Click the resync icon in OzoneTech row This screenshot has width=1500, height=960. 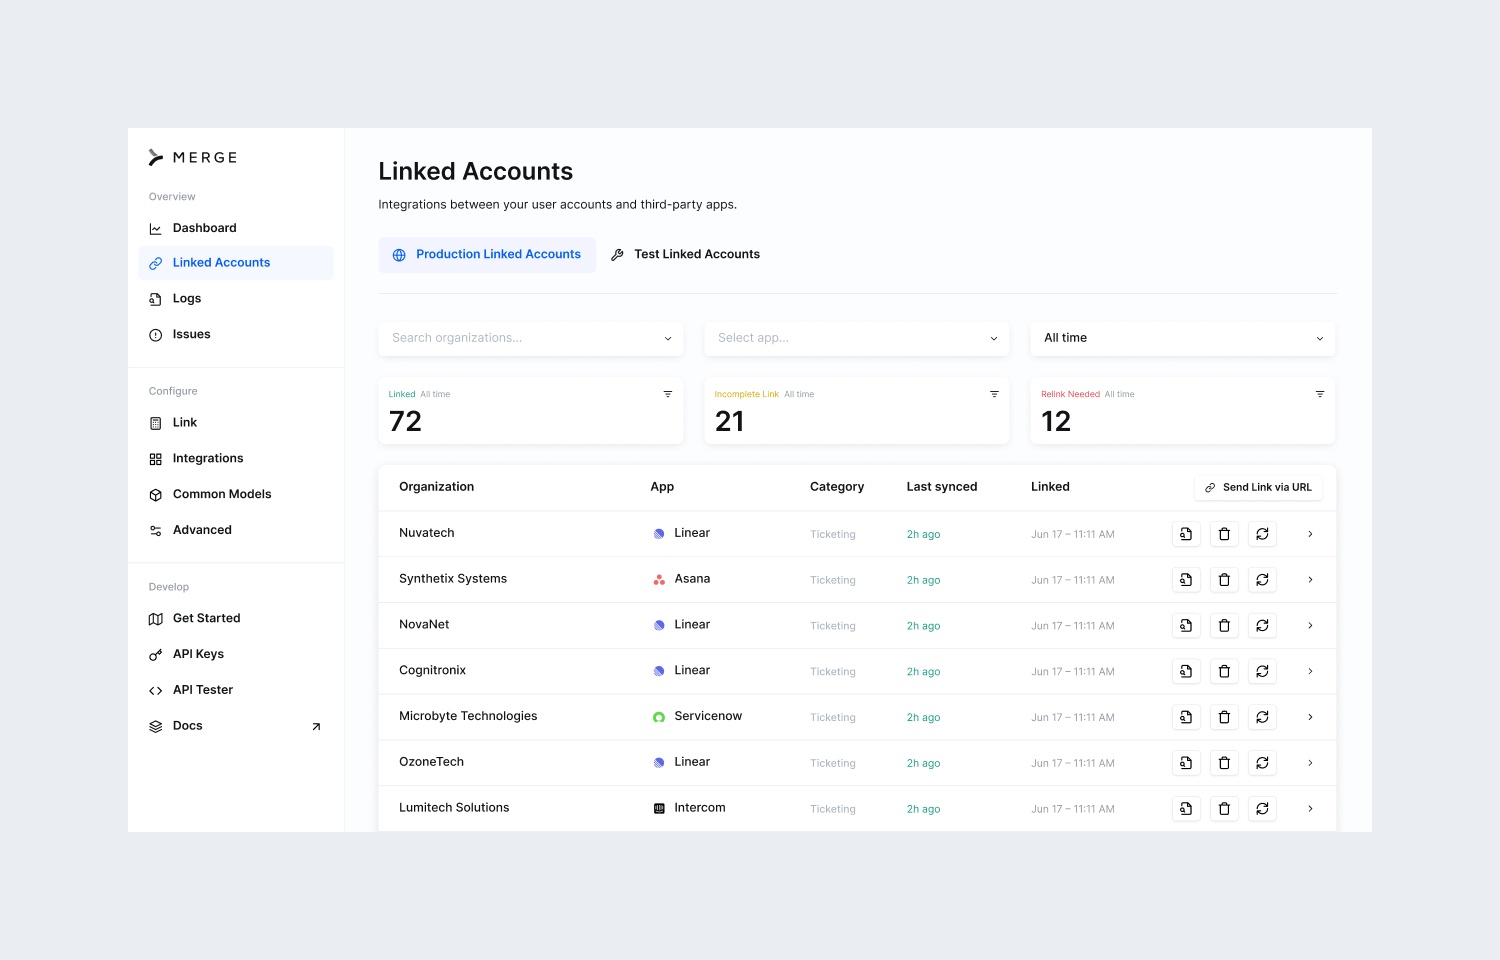[1263, 763]
